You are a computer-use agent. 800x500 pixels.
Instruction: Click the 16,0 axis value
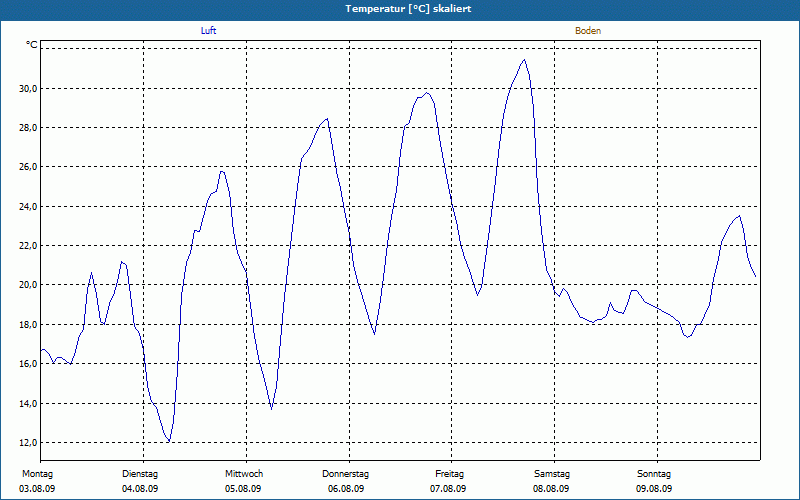click(29, 364)
